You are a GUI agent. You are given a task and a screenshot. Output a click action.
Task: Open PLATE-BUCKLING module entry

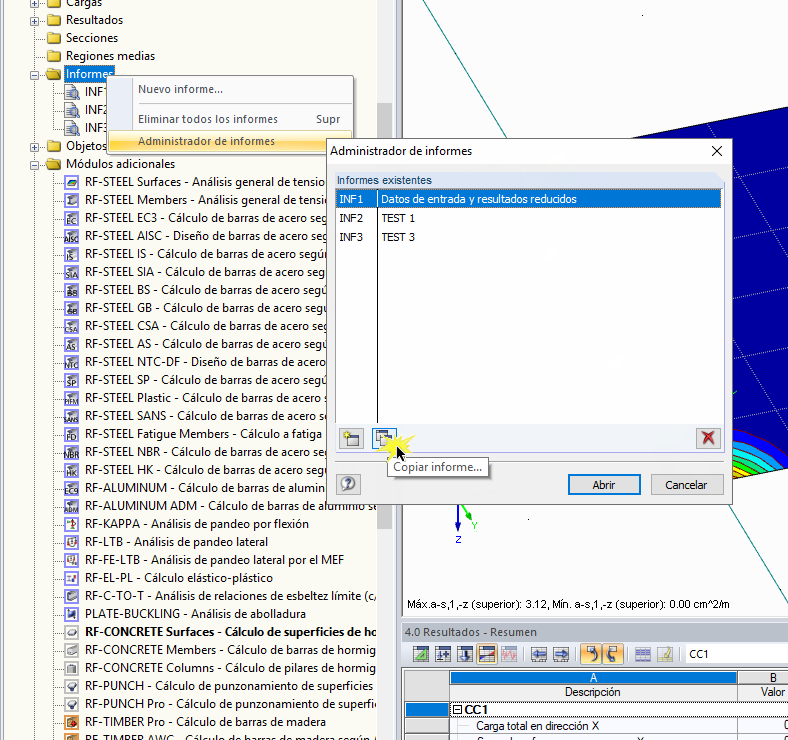coord(195,614)
